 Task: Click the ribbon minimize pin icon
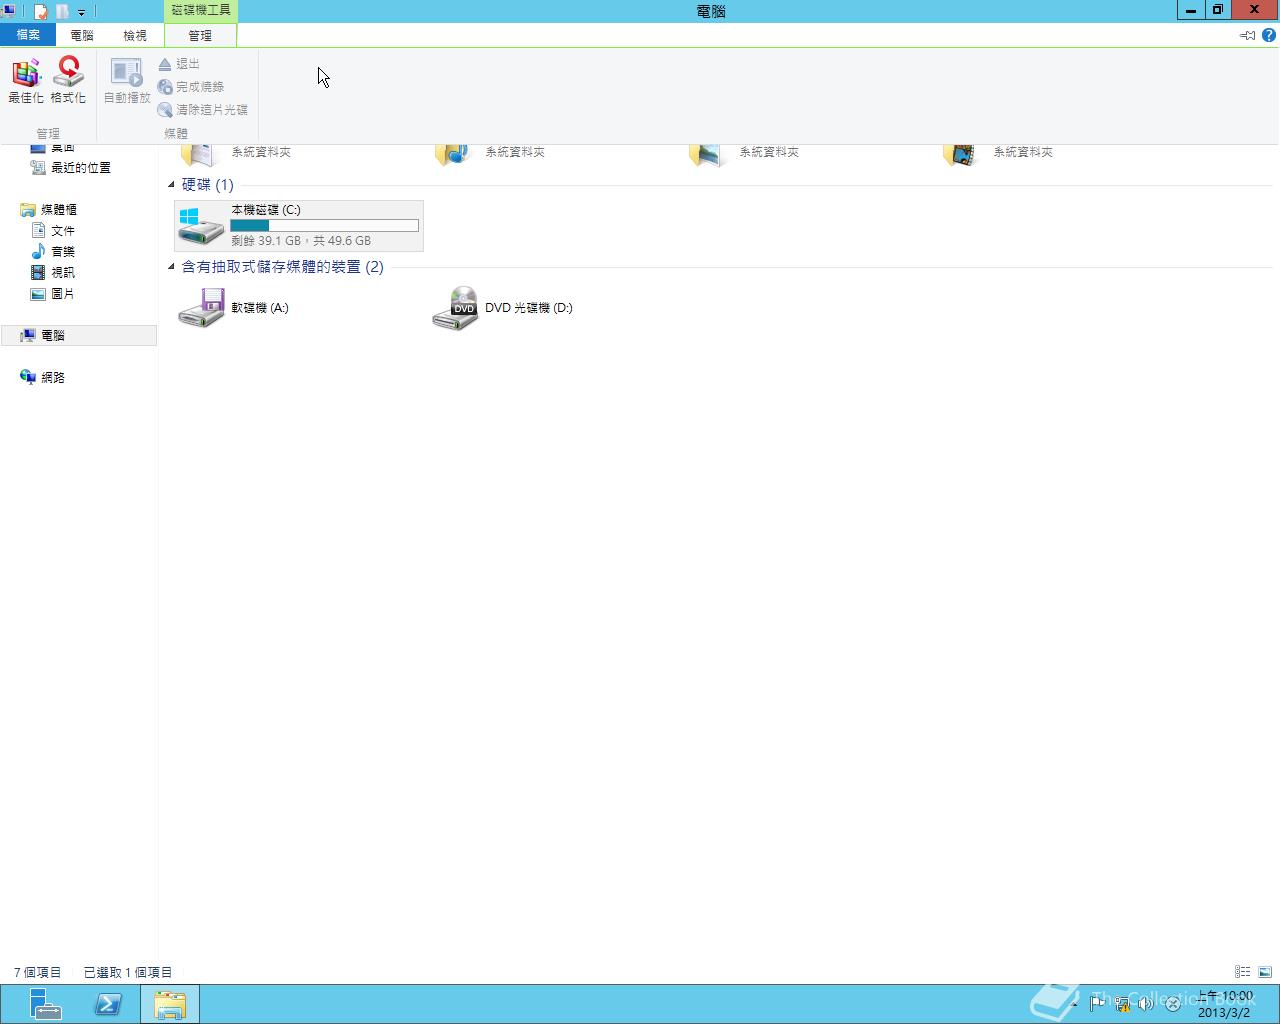coord(1247,35)
